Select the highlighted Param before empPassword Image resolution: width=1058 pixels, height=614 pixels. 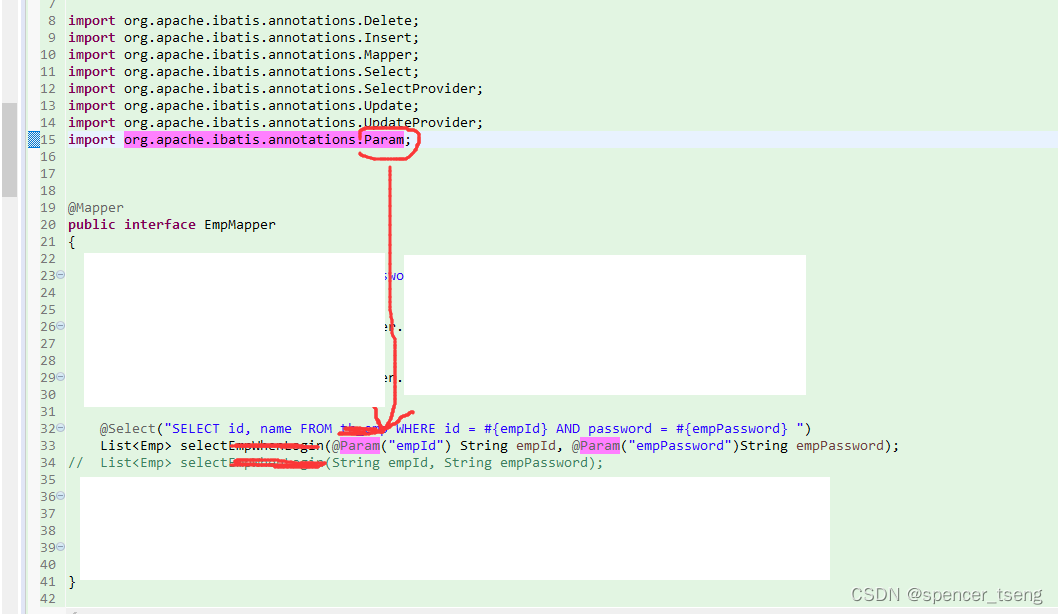pos(599,445)
